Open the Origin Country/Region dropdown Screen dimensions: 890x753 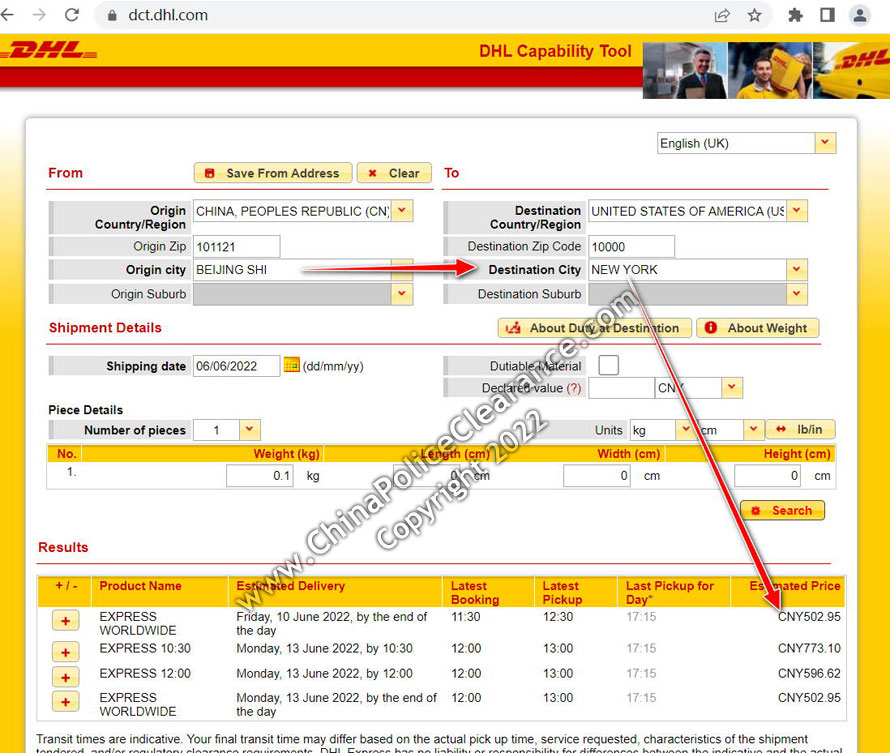pos(402,211)
